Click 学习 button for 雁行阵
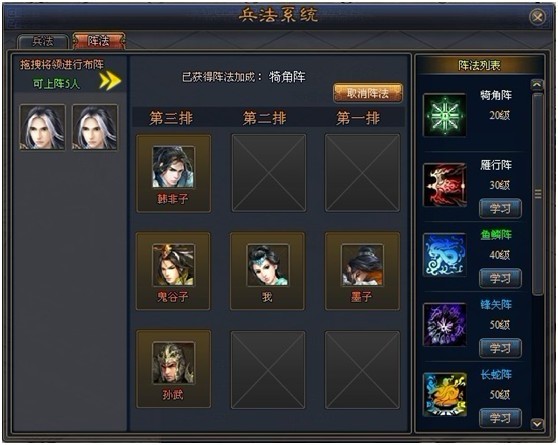558x445 pixels. (x=500, y=209)
